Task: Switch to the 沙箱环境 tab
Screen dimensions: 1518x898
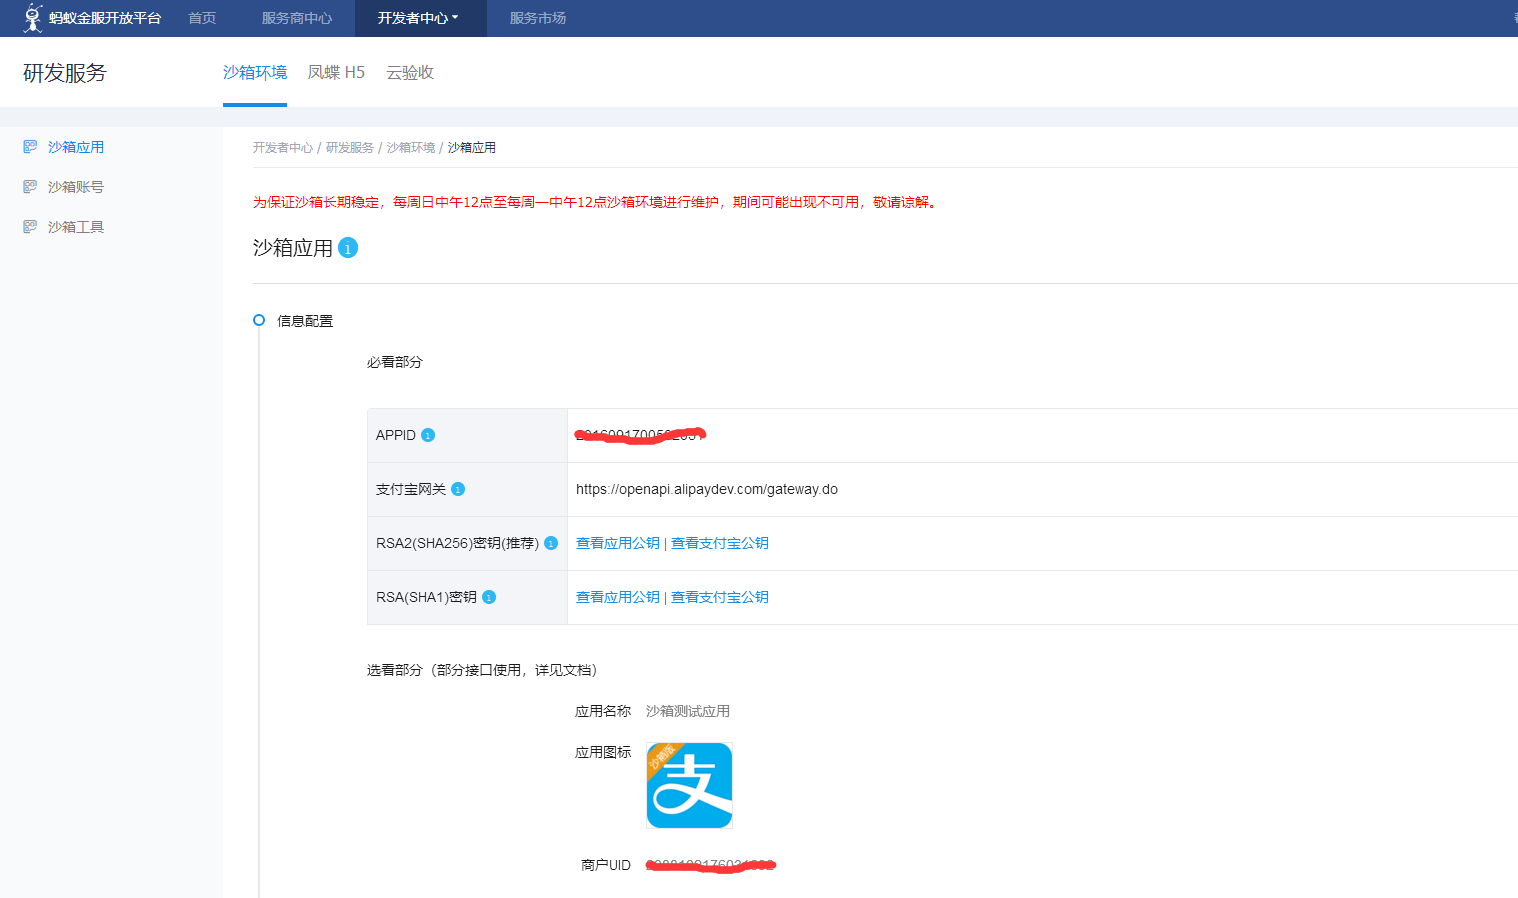Action: click(255, 72)
